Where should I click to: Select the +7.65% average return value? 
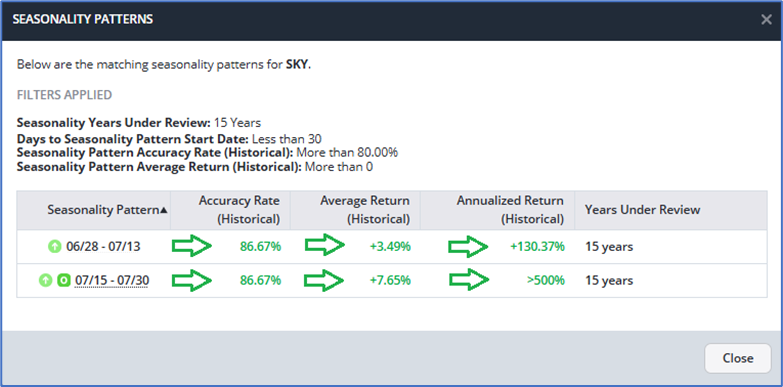tap(390, 281)
